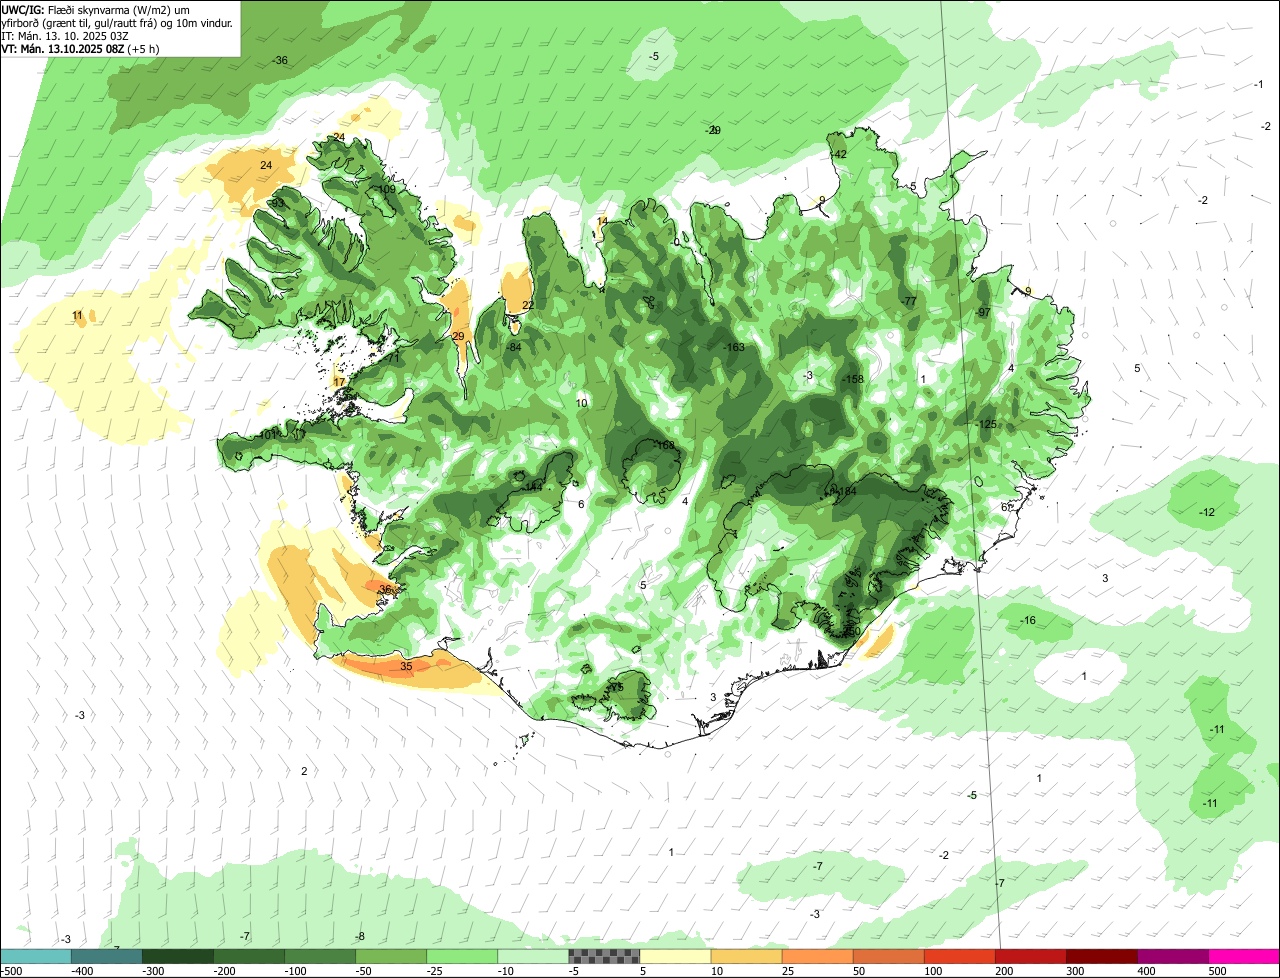Image resolution: width=1280 pixels, height=978 pixels.
Task: Click the 29 value in the orange fjord
Action: 458,336
